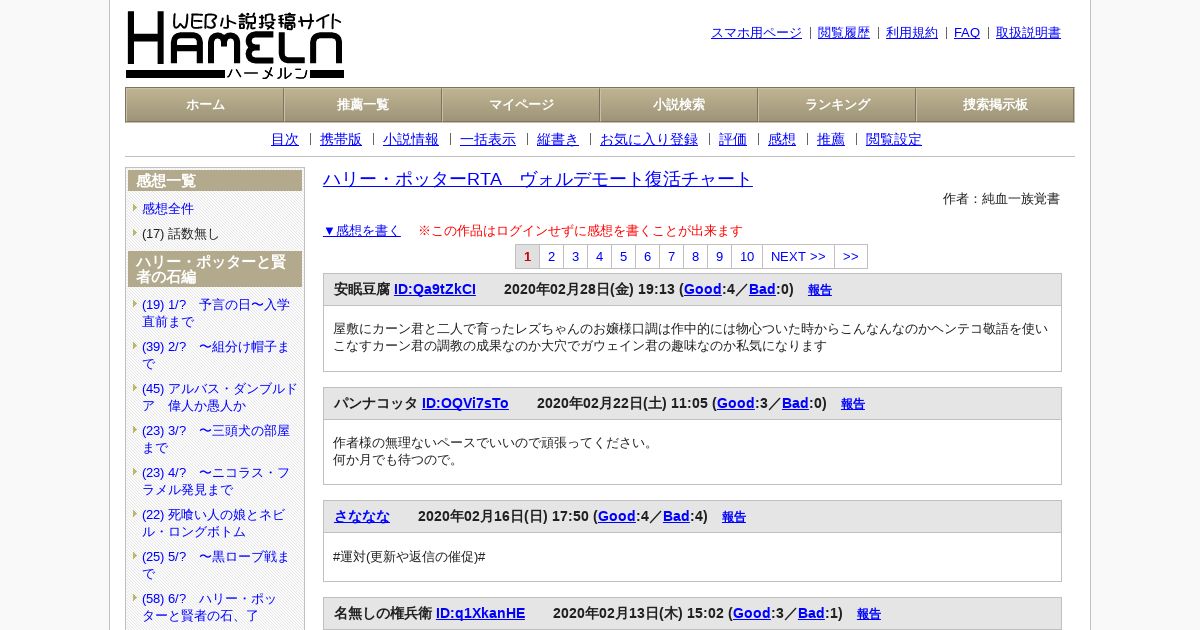Viewport: 1200px width, 630px height.
Task: Open sidebar chapter 2/? 〜組分け帽子まで
Action: (x=216, y=355)
